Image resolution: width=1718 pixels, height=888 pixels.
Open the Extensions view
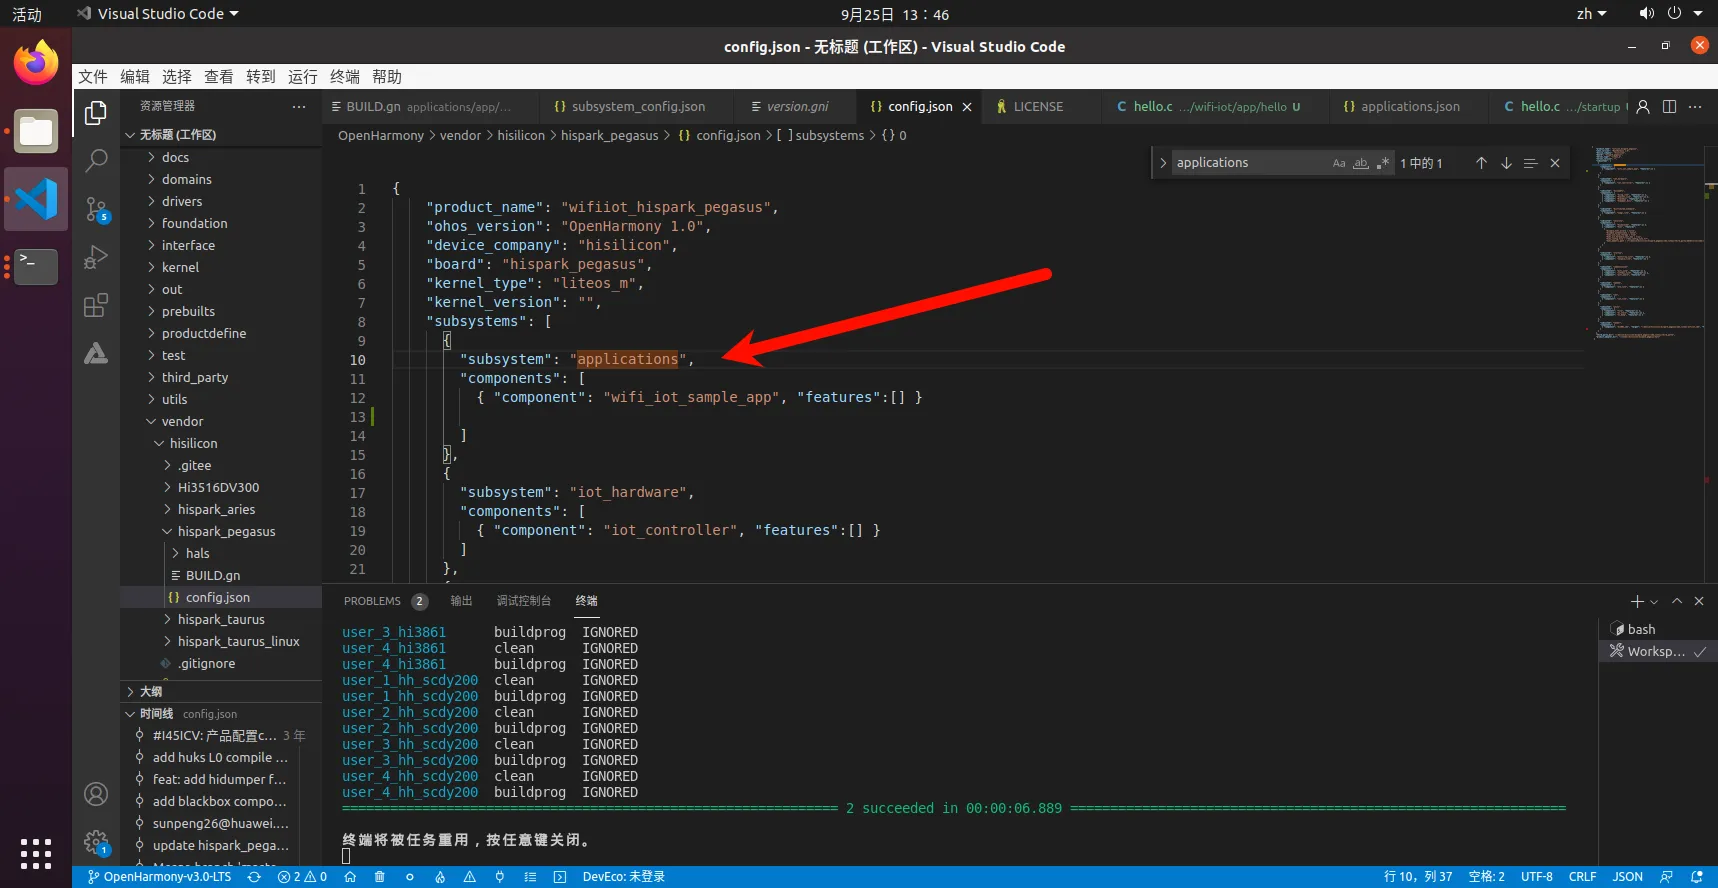tap(96, 306)
